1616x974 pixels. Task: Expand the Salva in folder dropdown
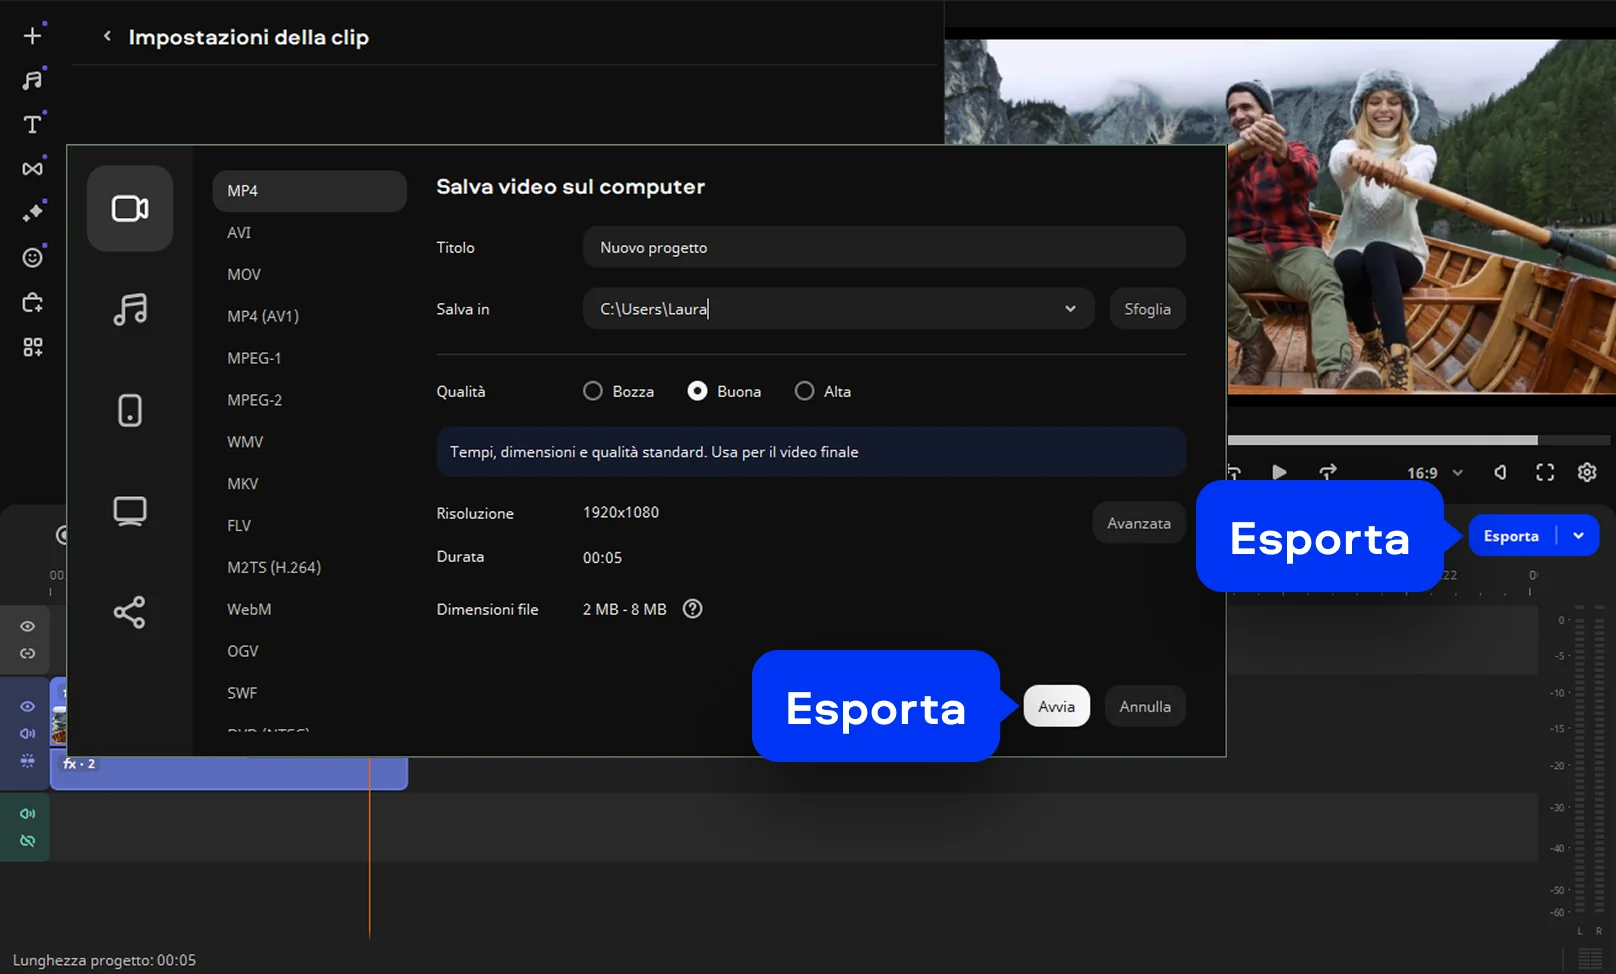pyautogui.click(x=1070, y=309)
